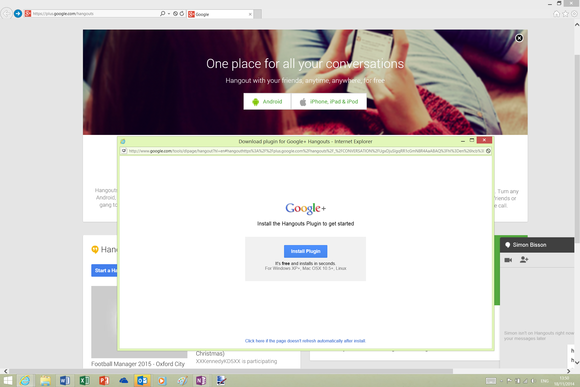Click the ENG language indicator
This screenshot has height=387, width=580.
544,381
